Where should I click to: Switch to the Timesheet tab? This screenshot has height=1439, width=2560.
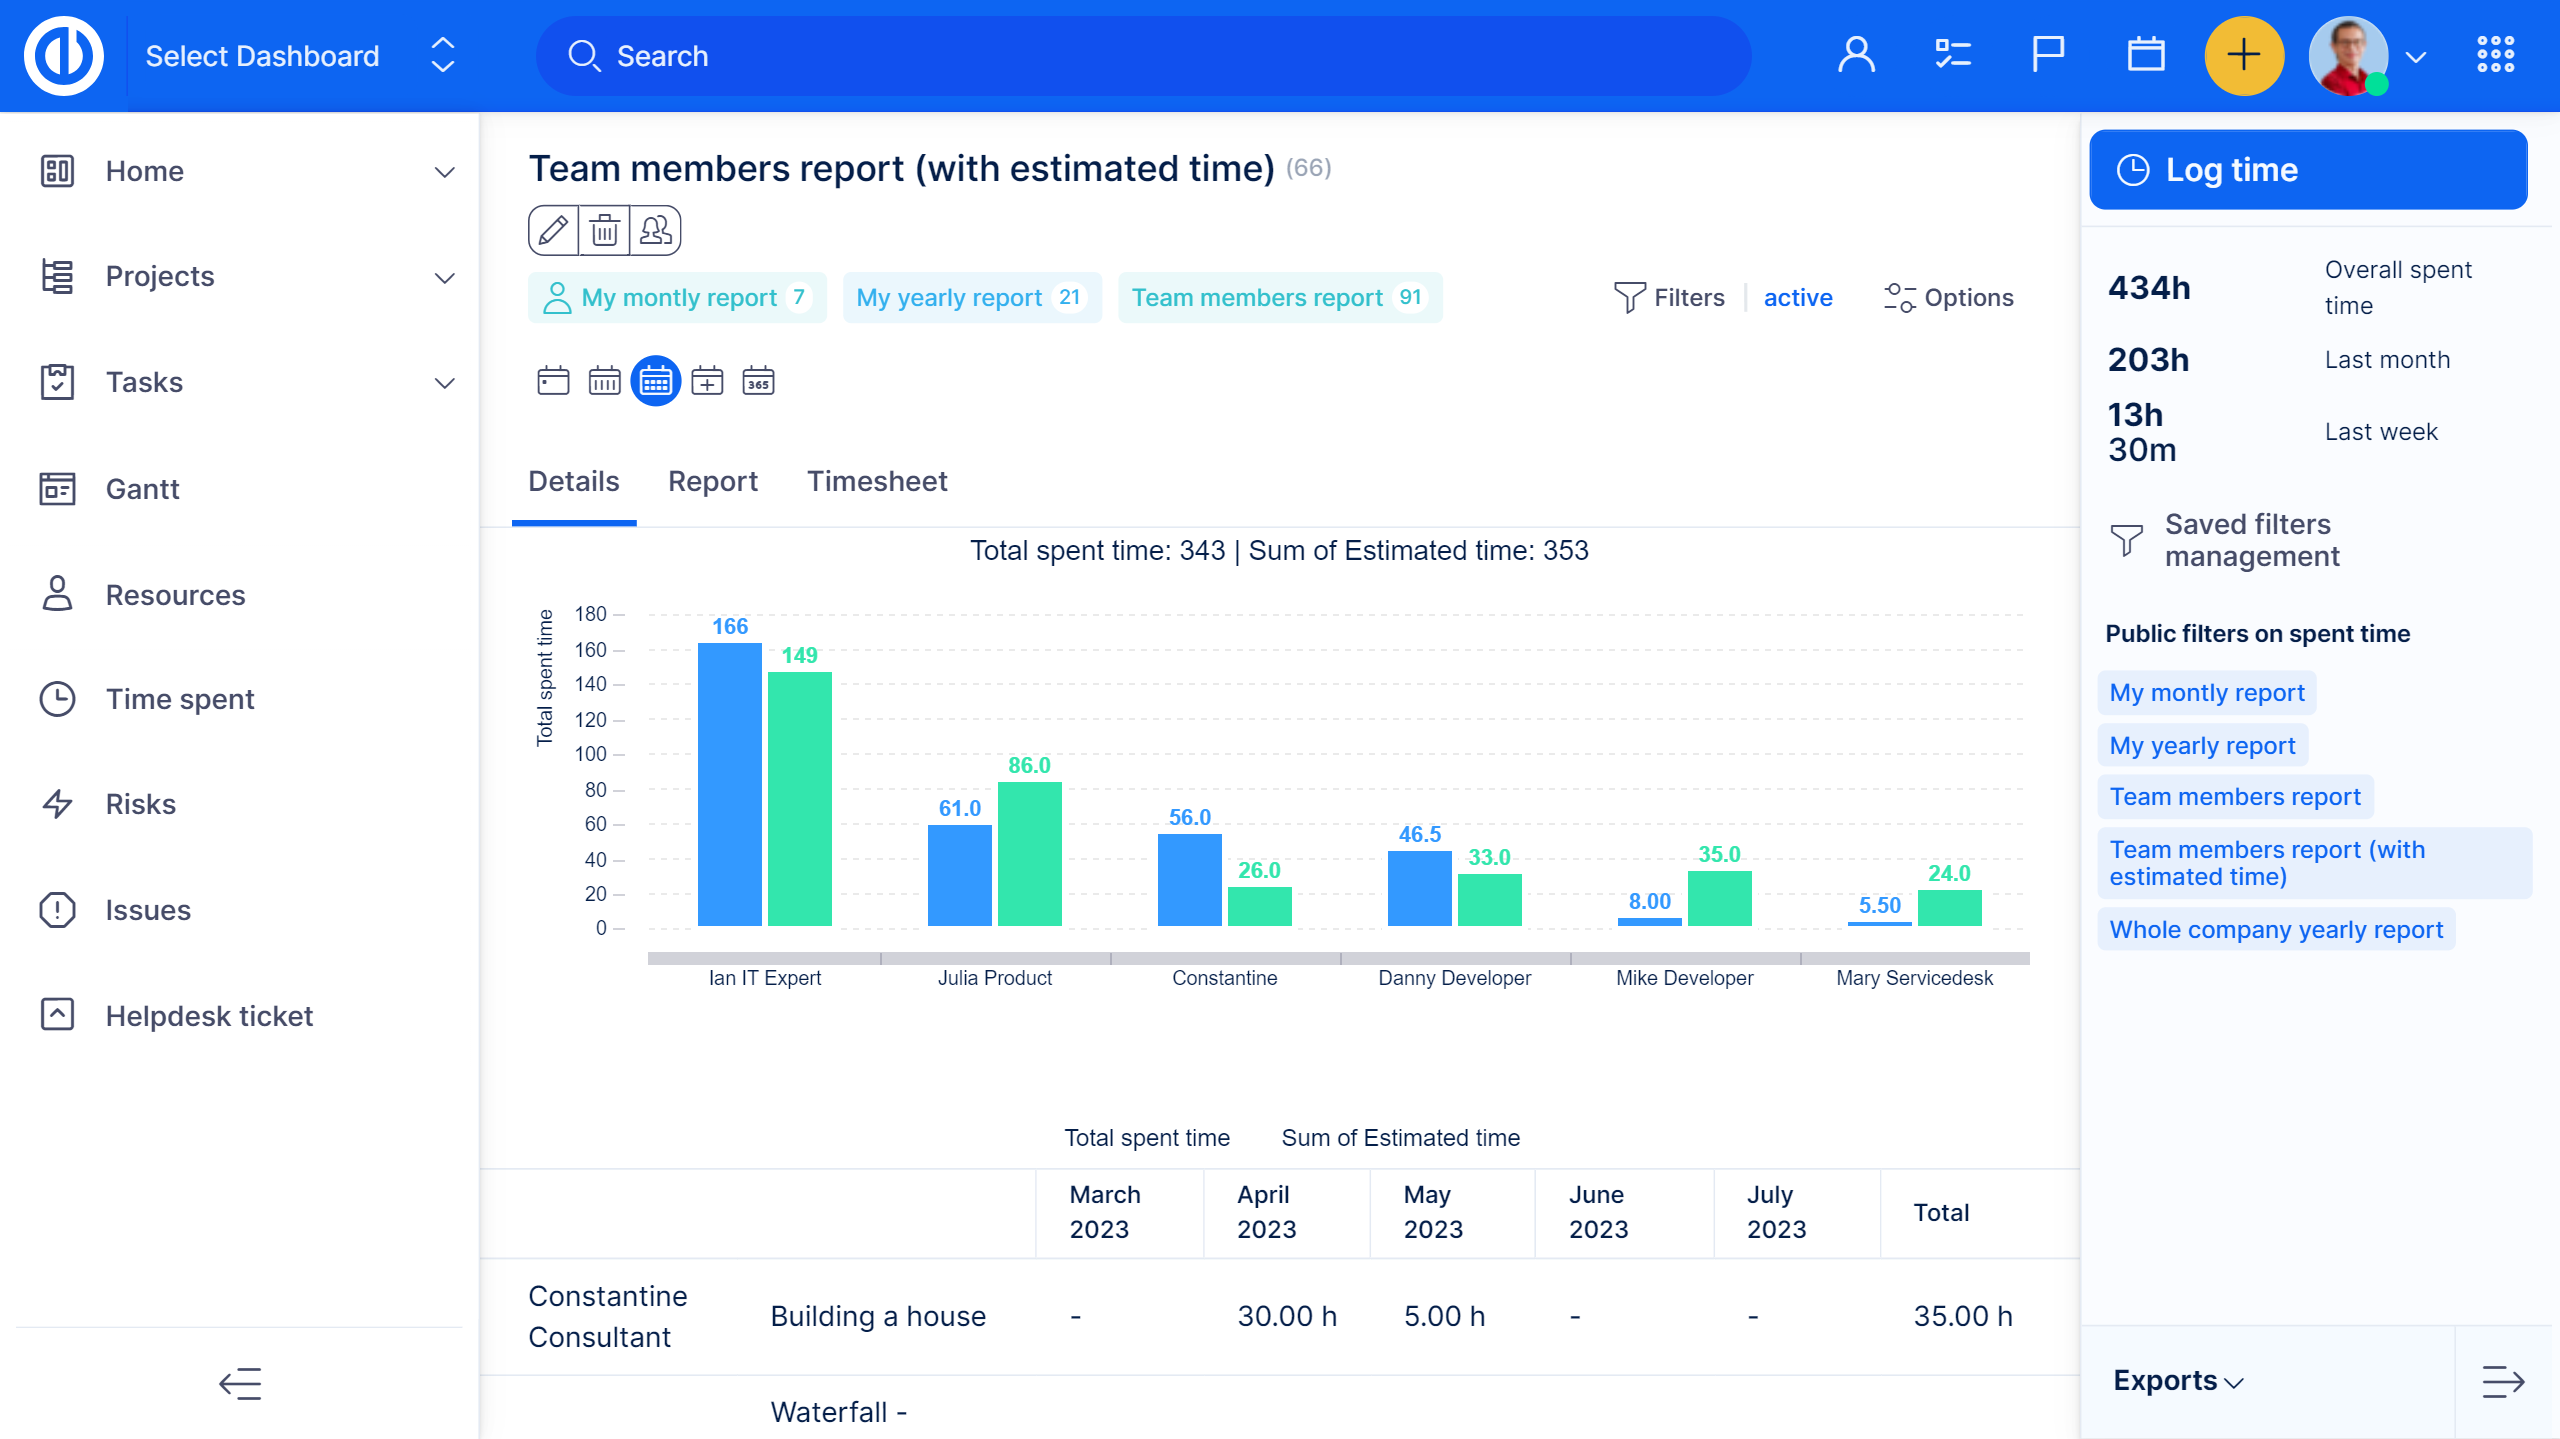(876, 482)
